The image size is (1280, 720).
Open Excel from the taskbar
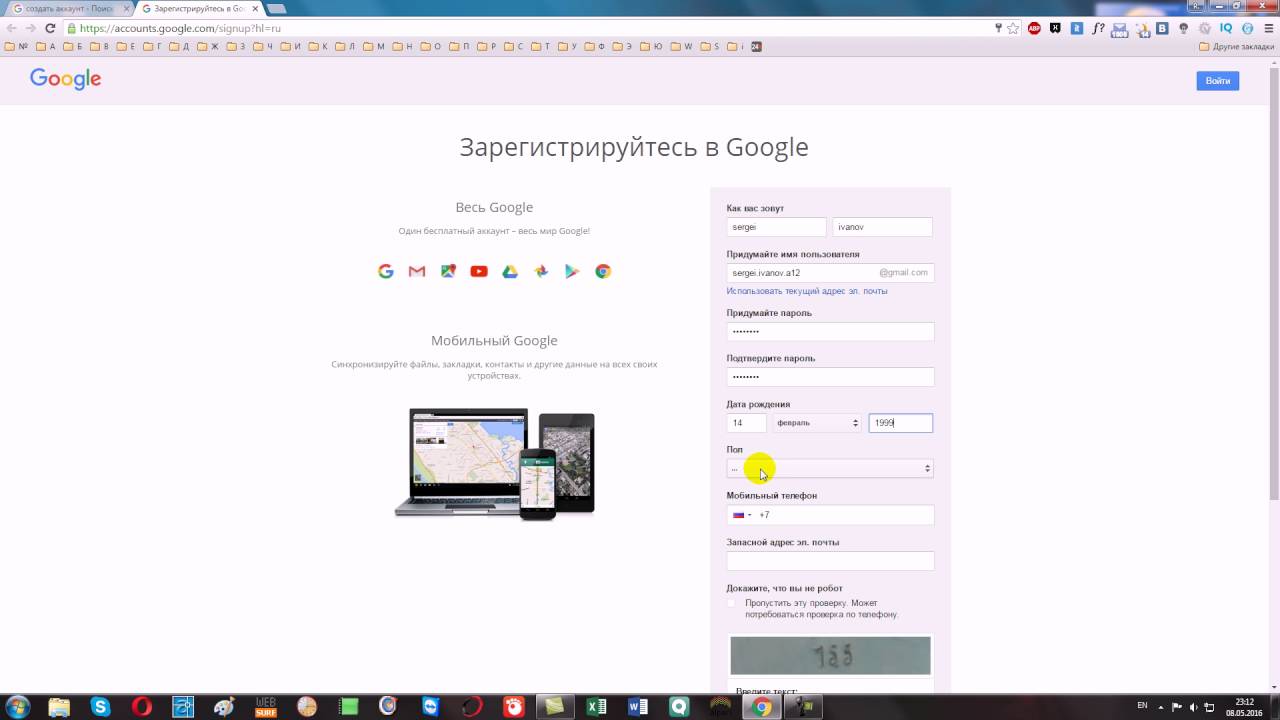tap(597, 707)
